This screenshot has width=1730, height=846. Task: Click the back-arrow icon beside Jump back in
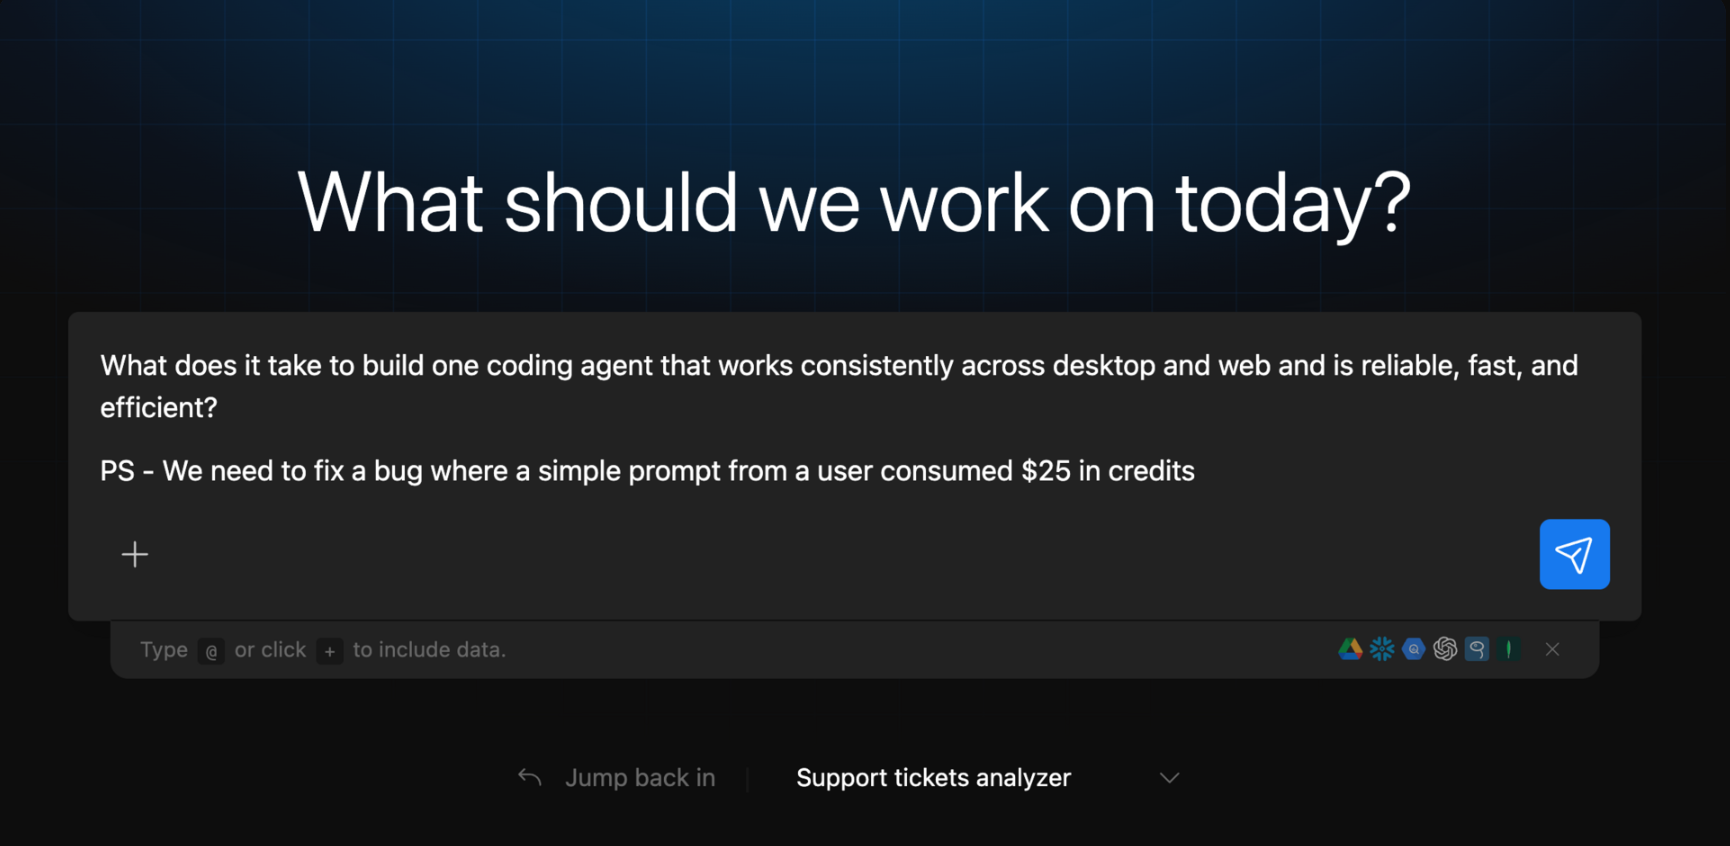[x=530, y=777]
